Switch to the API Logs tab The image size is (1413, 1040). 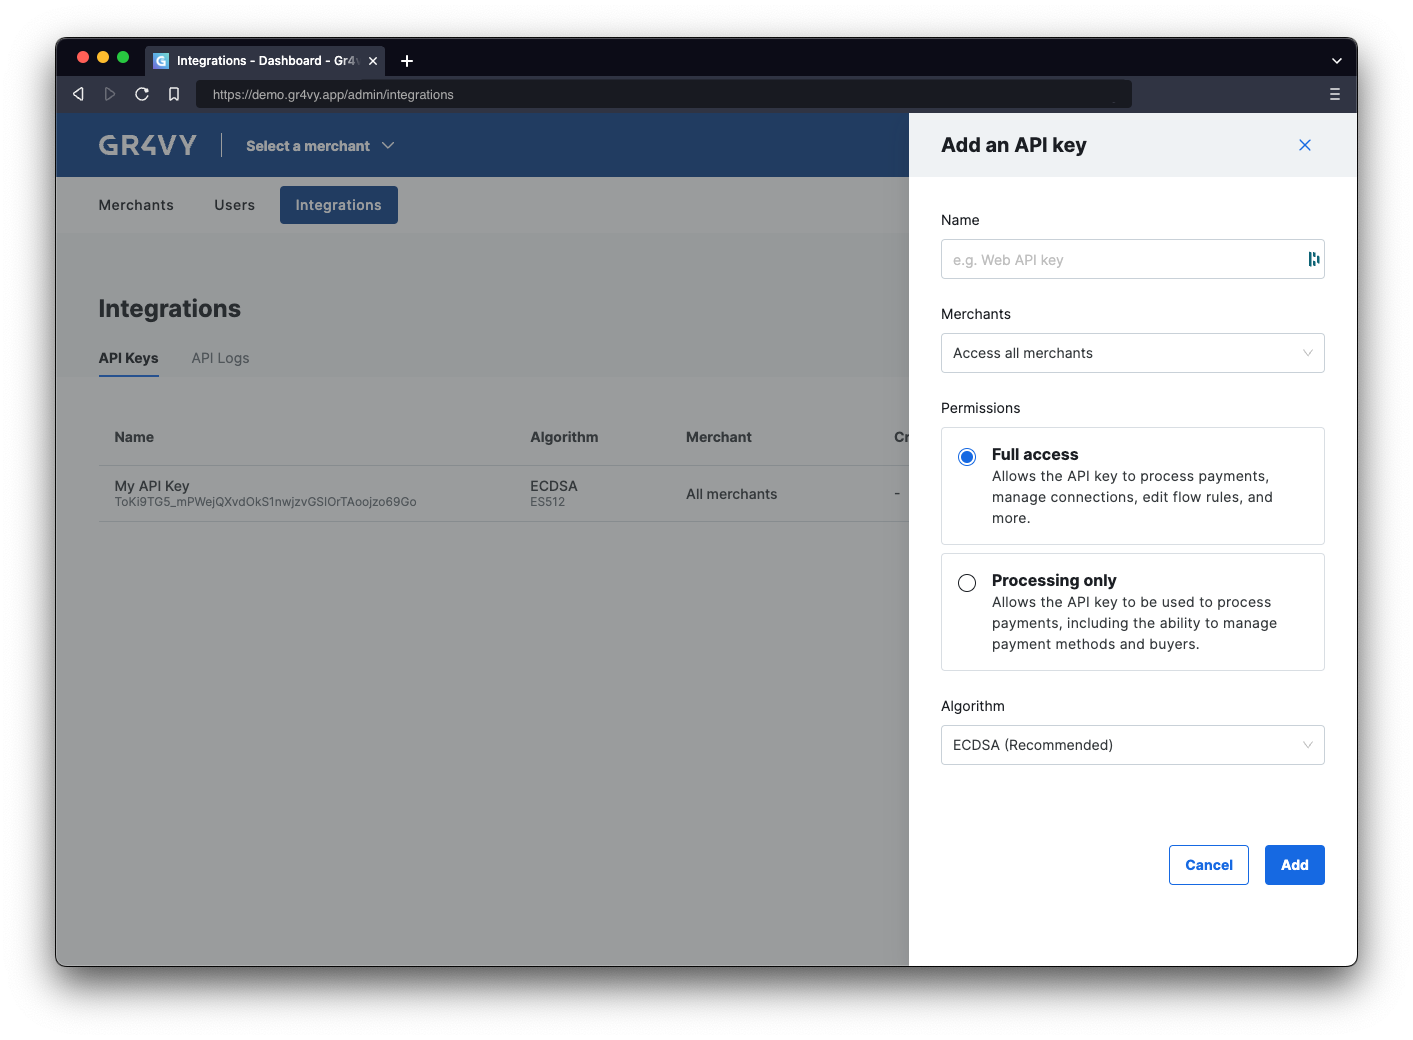220,357
